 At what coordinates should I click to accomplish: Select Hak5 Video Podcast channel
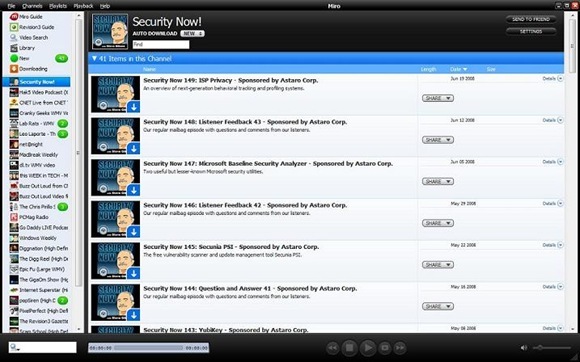tap(39, 92)
